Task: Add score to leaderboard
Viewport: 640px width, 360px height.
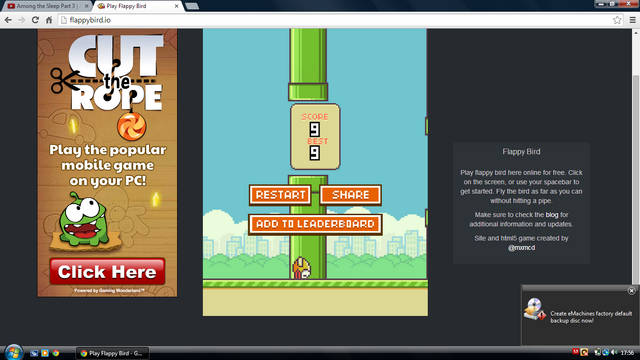Action: coord(315,224)
